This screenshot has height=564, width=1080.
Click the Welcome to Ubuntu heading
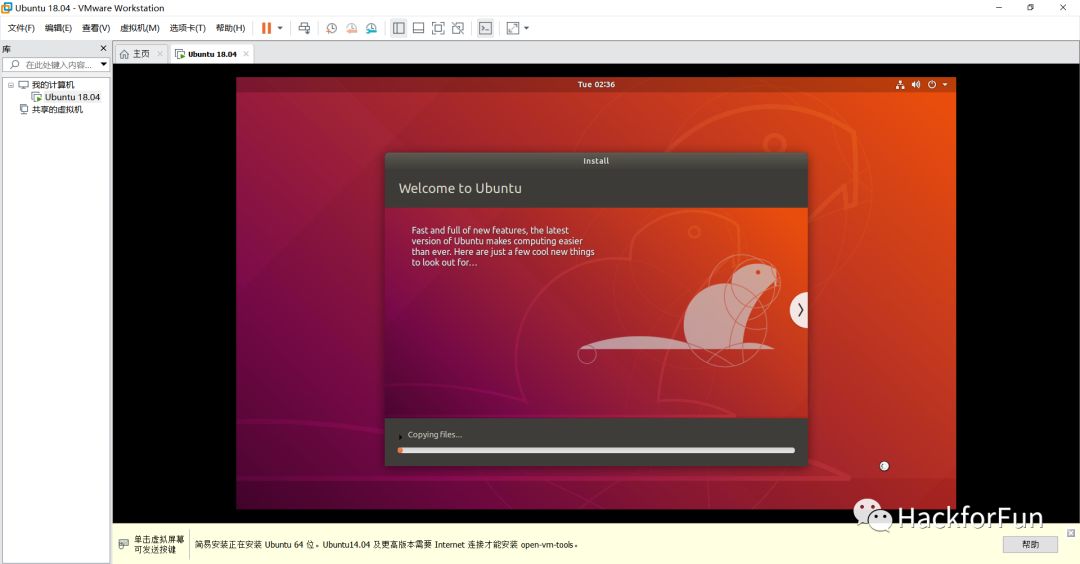click(460, 188)
